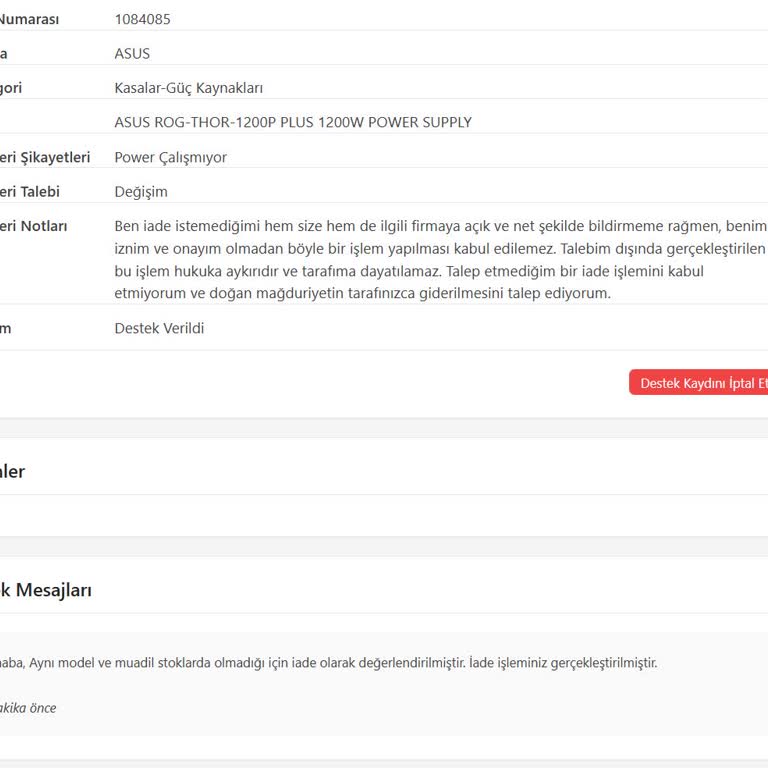Image resolution: width=768 pixels, height=768 pixels.
Task: Click the category value Kasalar-Güç Kaynakları
Action: click(189, 88)
